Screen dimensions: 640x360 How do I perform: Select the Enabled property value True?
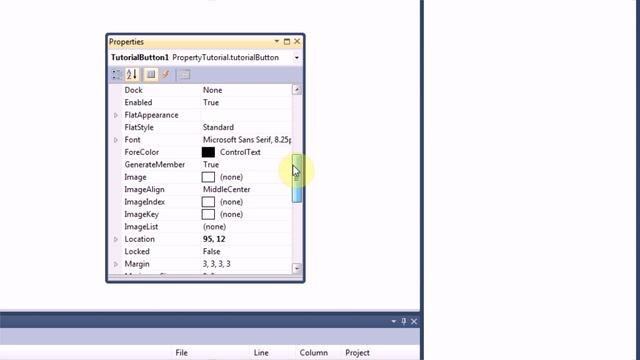(x=211, y=102)
